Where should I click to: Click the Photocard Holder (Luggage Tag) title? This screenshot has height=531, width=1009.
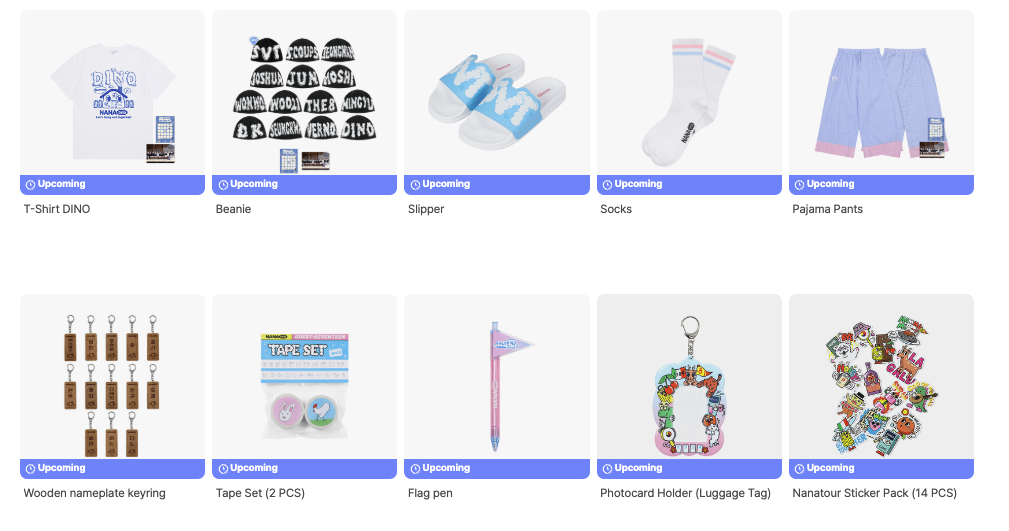(685, 493)
